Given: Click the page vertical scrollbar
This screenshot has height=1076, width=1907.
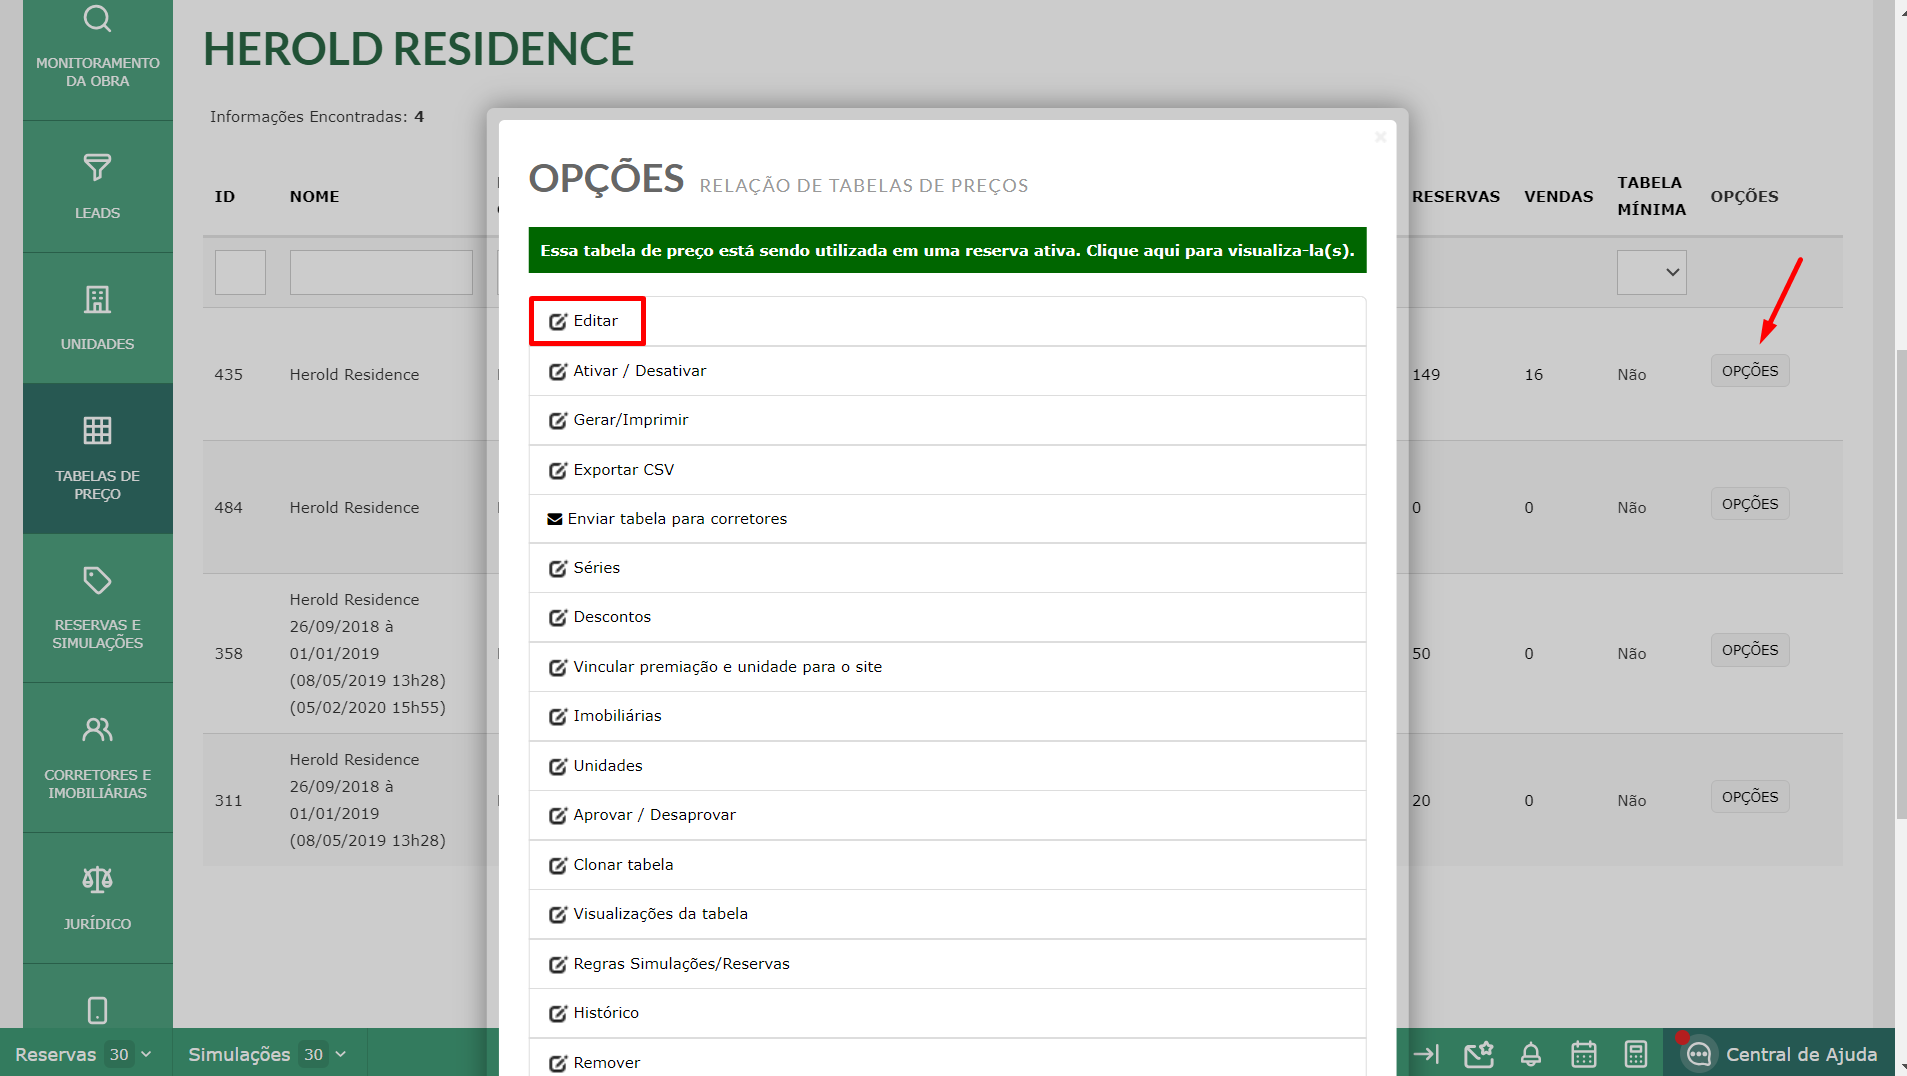Looking at the screenshot, I should tap(1901, 585).
